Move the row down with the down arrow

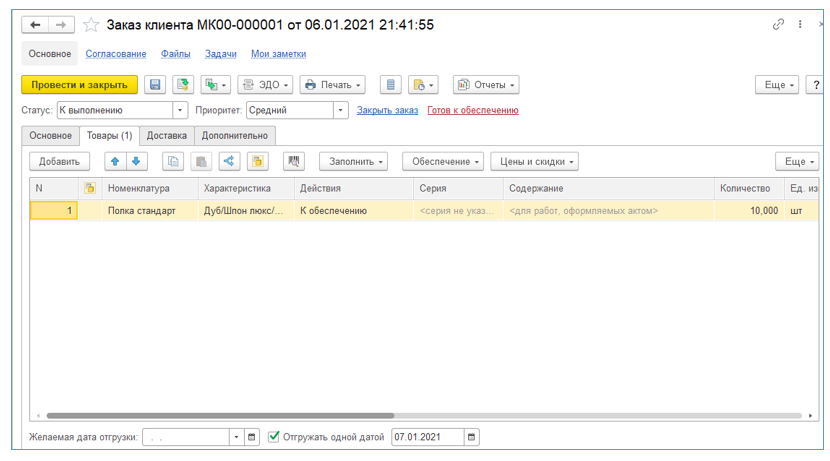[x=137, y=161]
